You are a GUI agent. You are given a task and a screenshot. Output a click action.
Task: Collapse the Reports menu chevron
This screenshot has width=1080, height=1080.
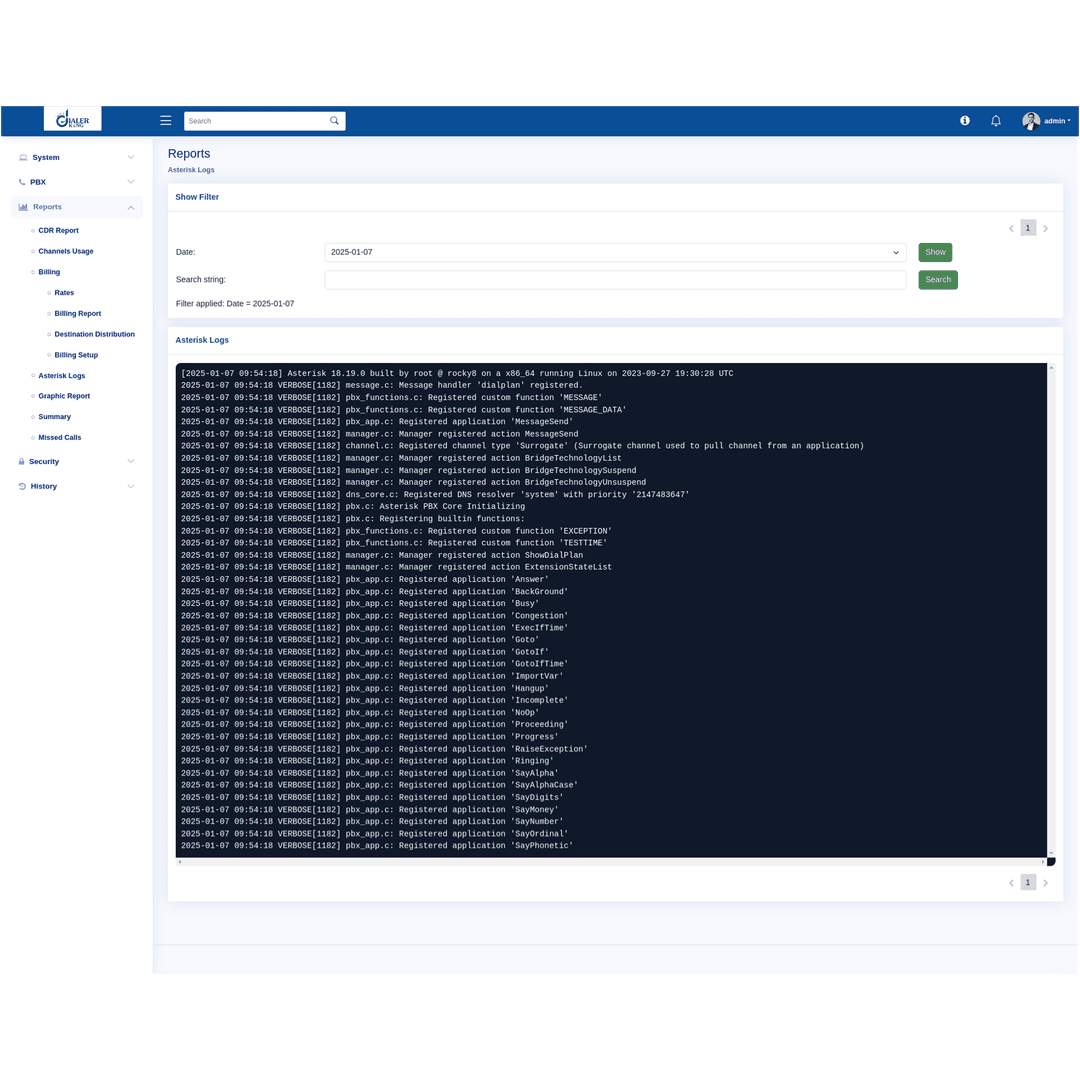[130, 207]
